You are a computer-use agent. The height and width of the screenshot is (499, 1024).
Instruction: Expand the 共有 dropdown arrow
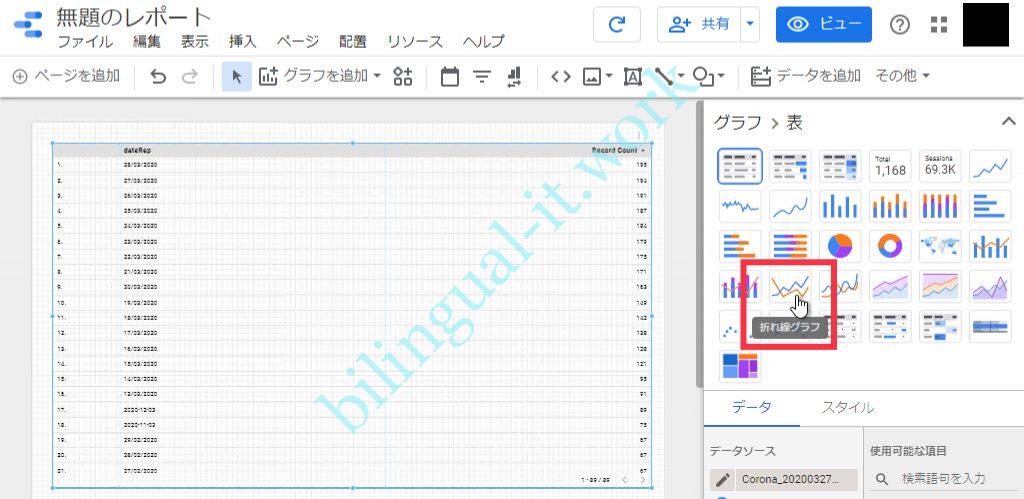click(750, 25)
